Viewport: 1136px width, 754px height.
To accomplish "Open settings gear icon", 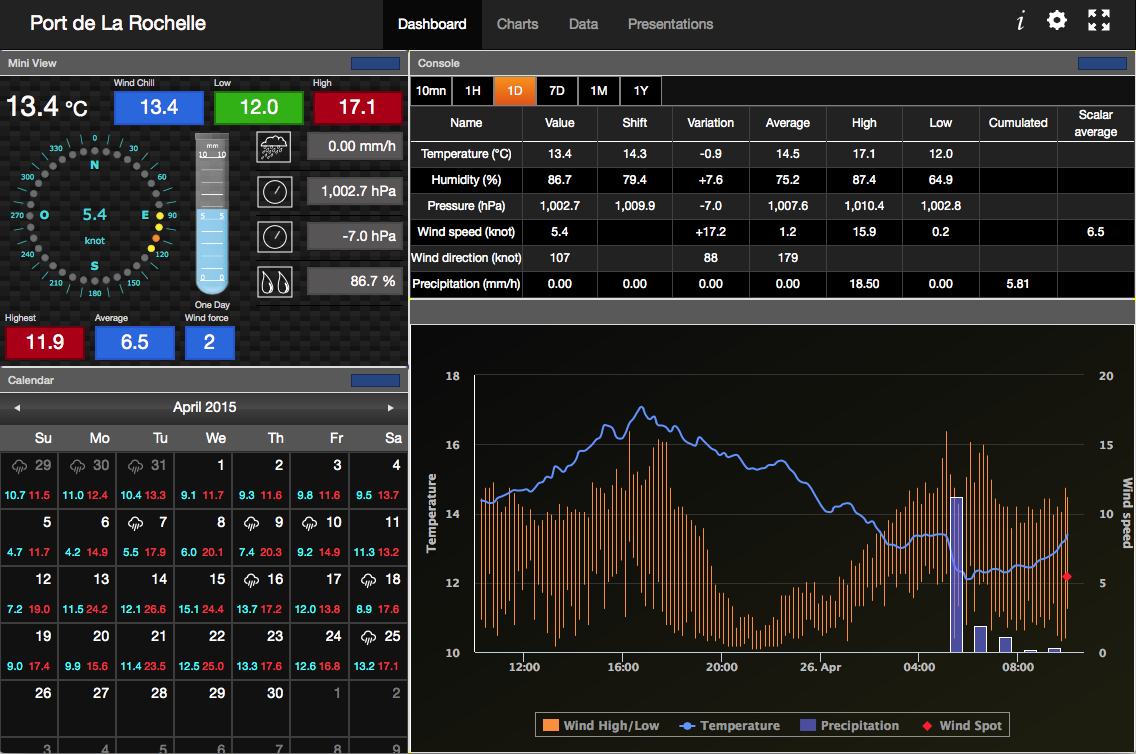I will [1057, 21].
